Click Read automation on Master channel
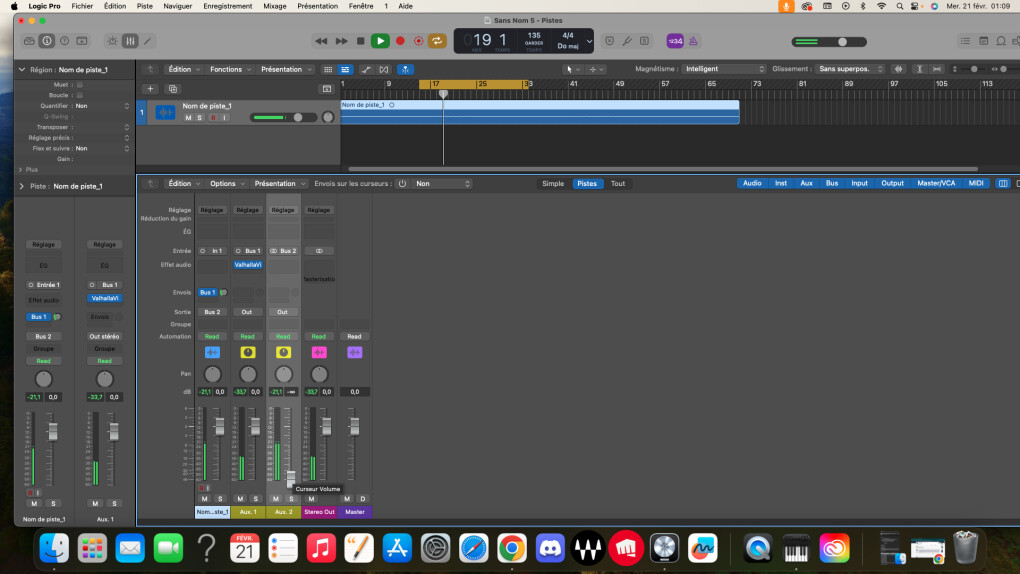 (x=354, y=336)
